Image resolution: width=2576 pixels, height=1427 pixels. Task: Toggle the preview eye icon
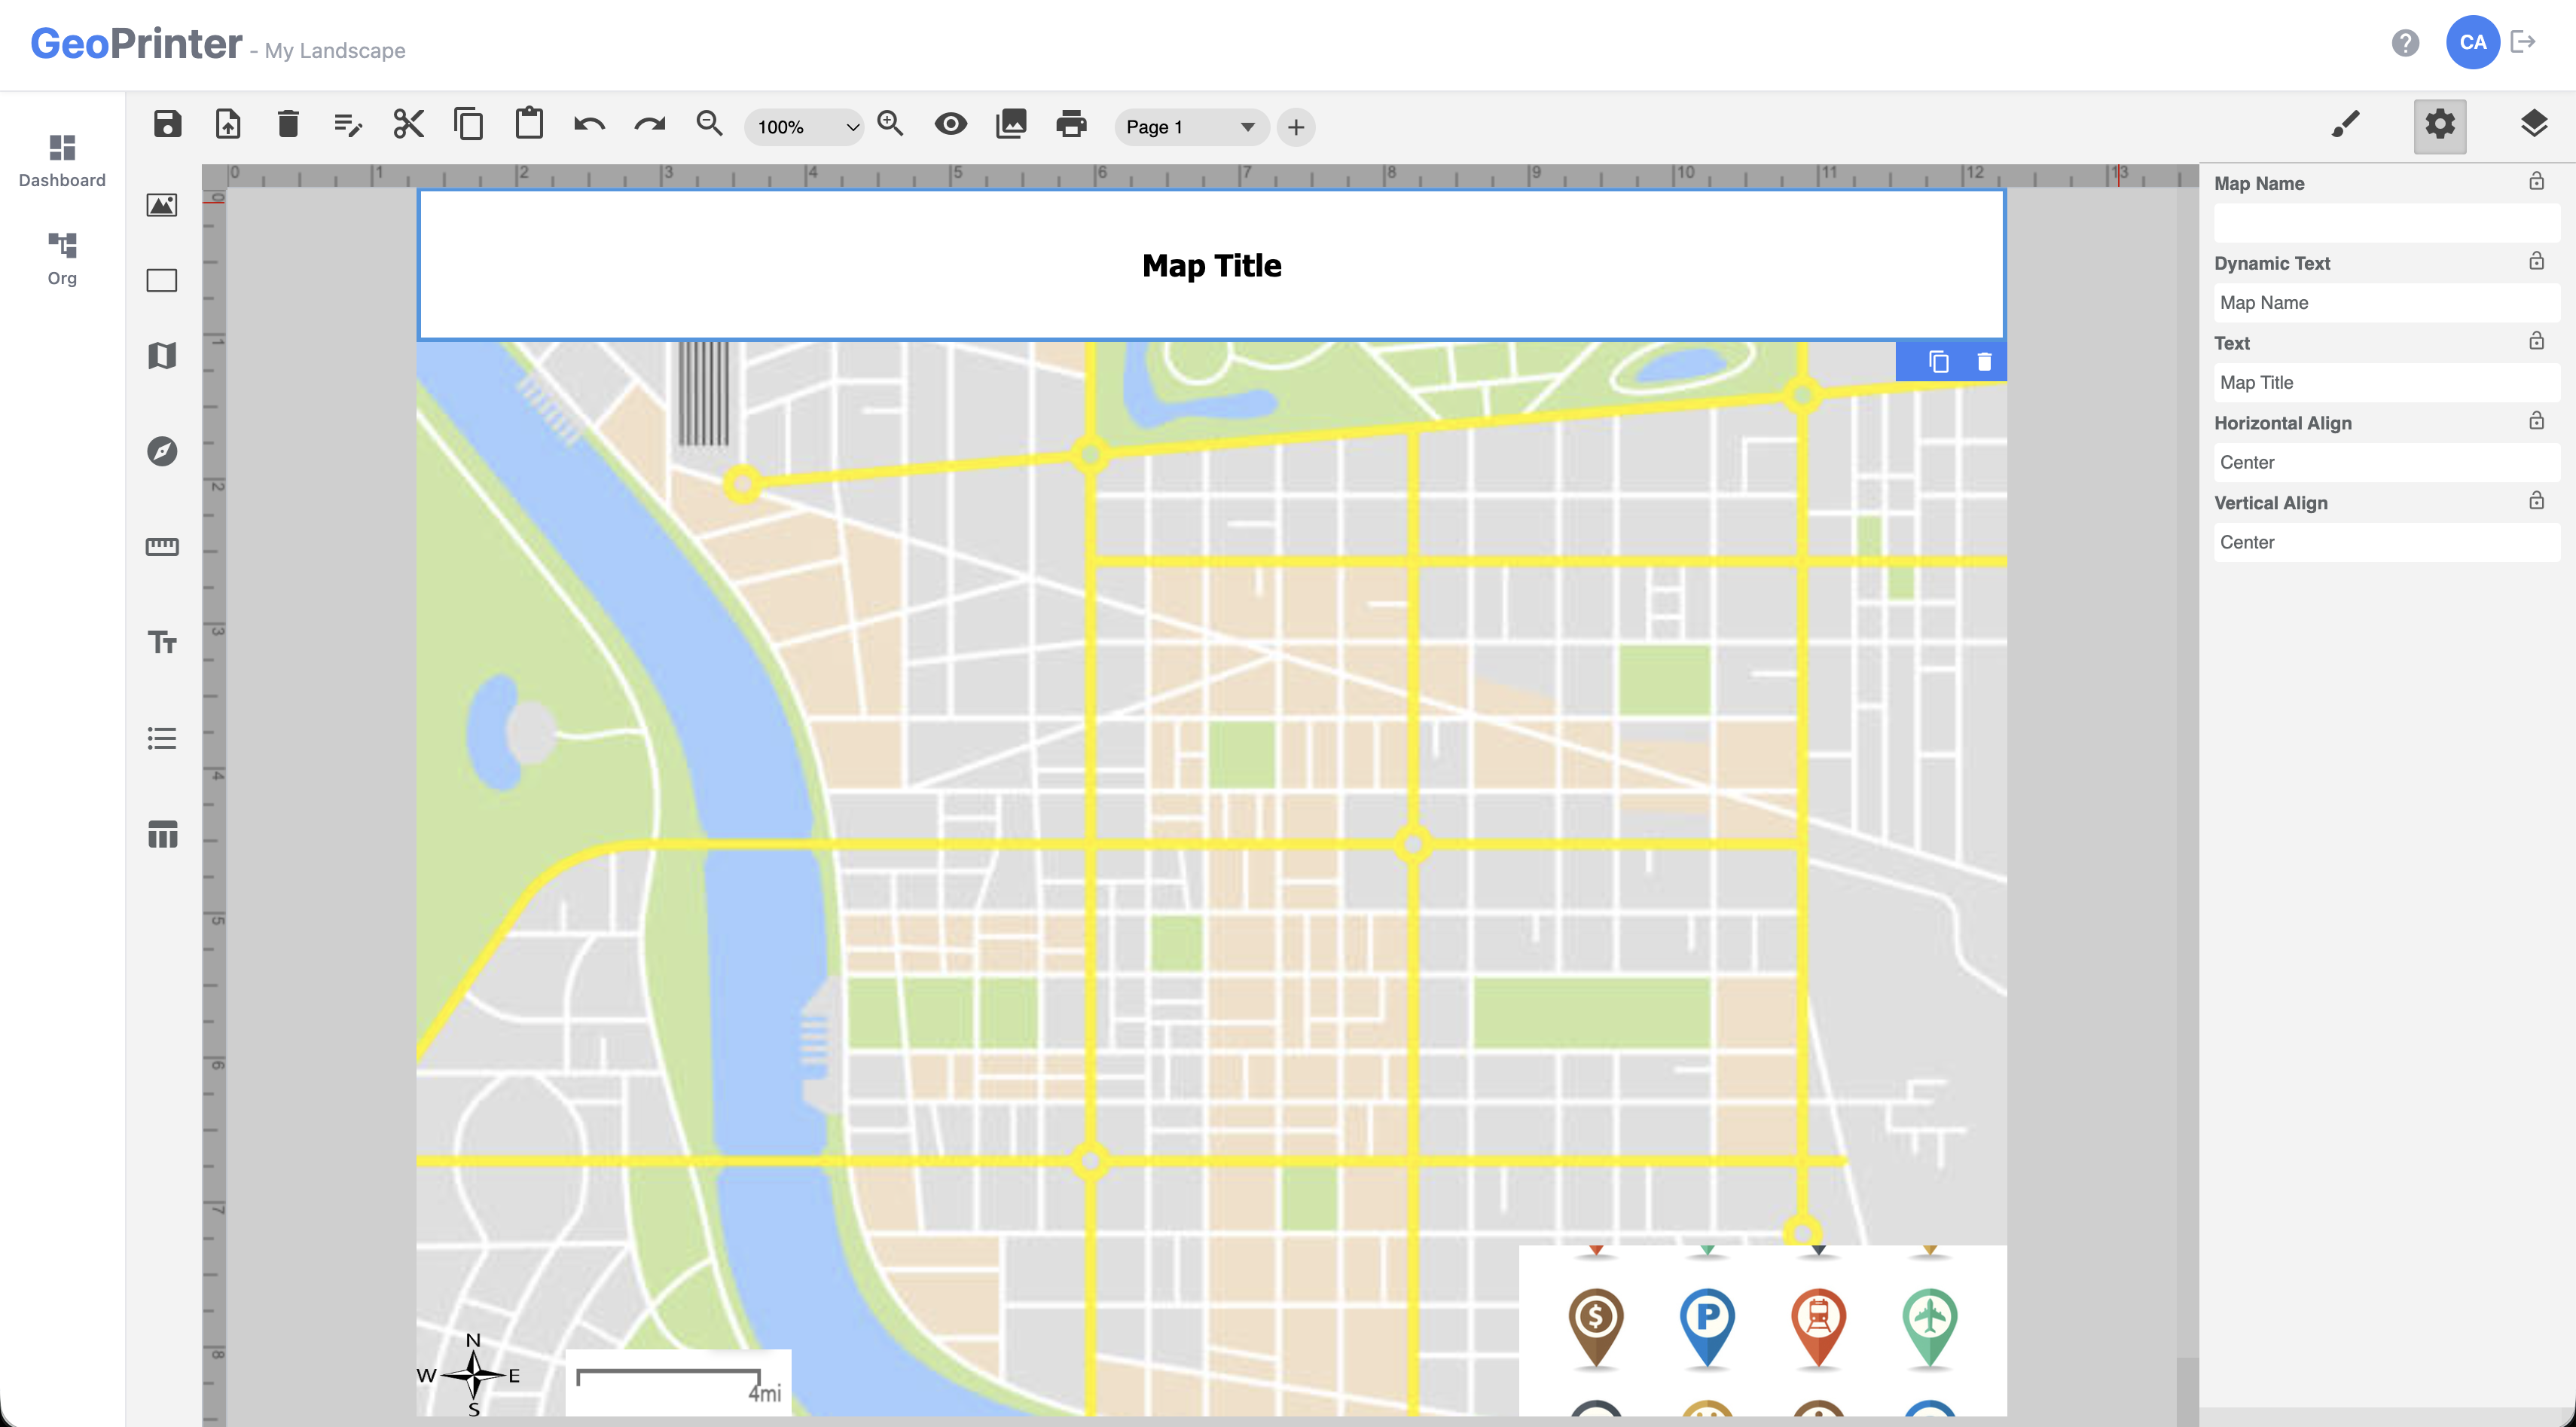coord(950,125)
